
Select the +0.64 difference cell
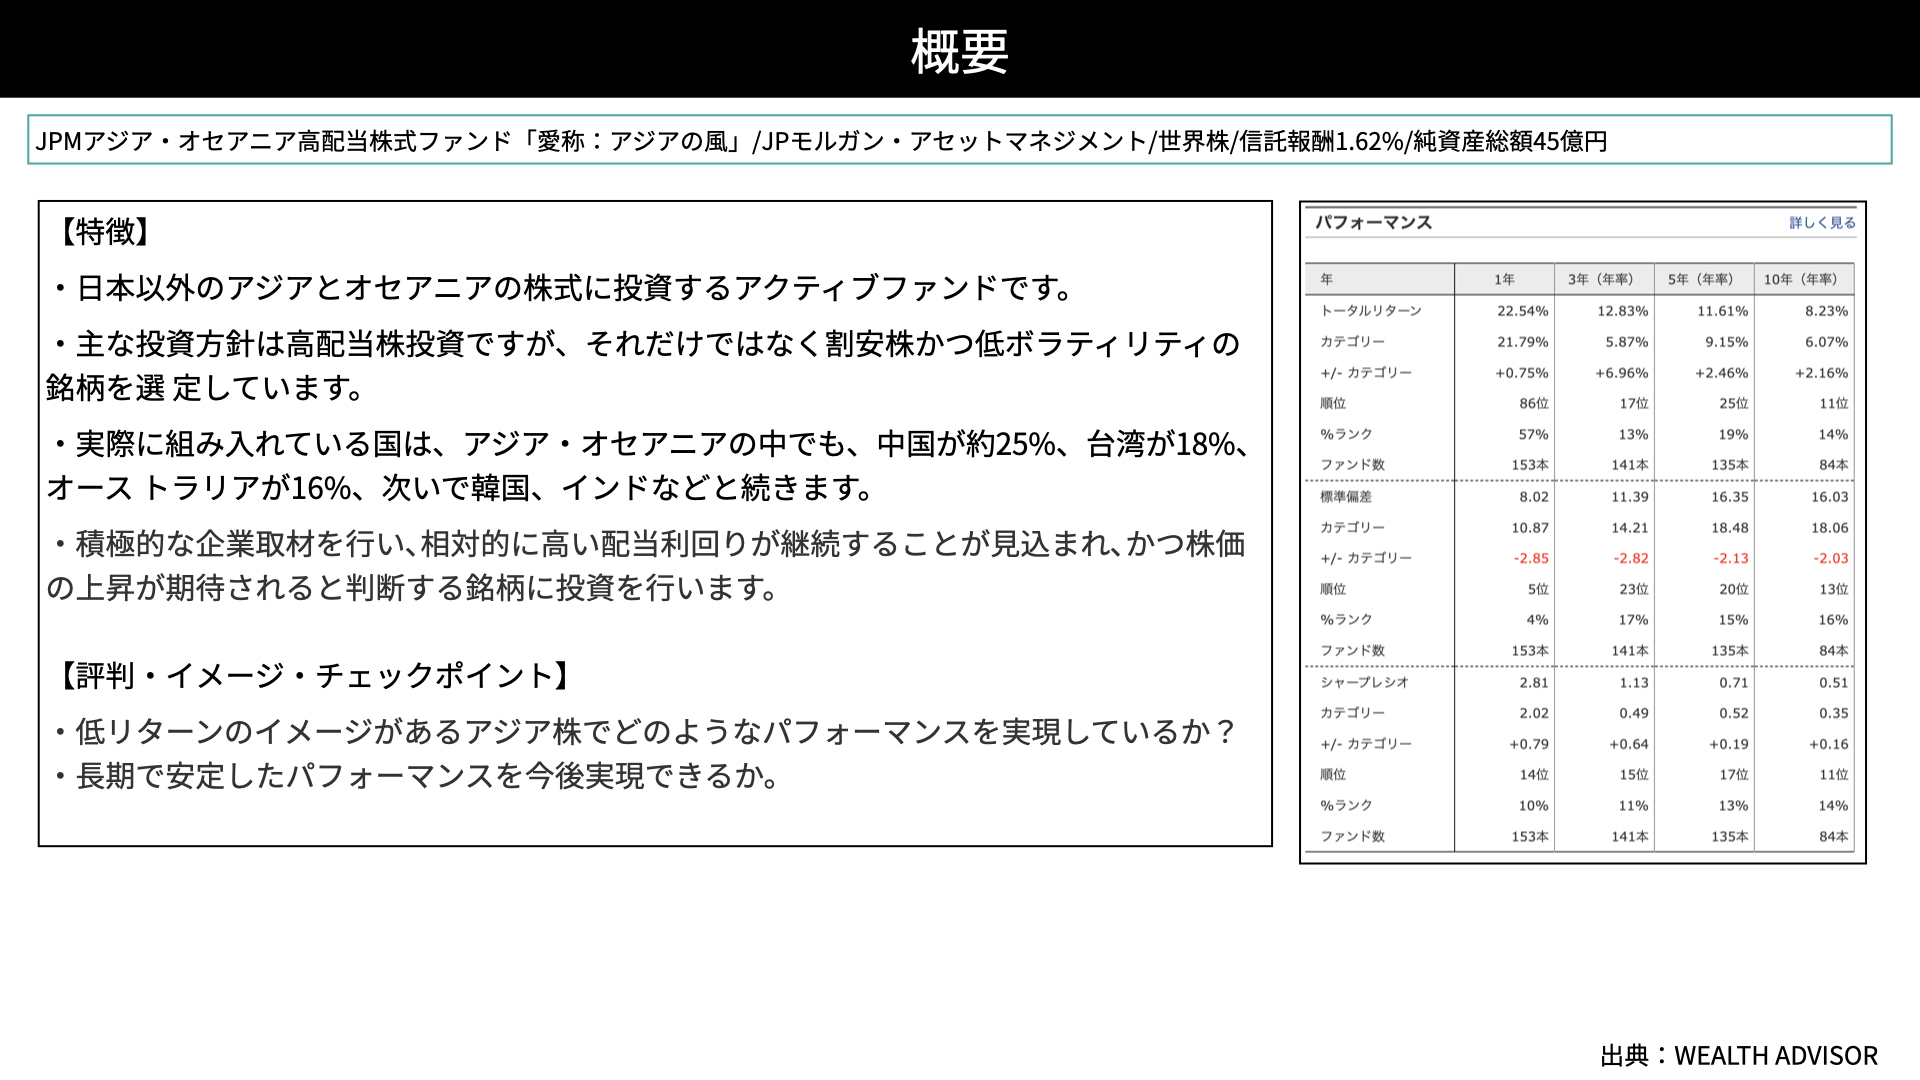(1628, 744)
